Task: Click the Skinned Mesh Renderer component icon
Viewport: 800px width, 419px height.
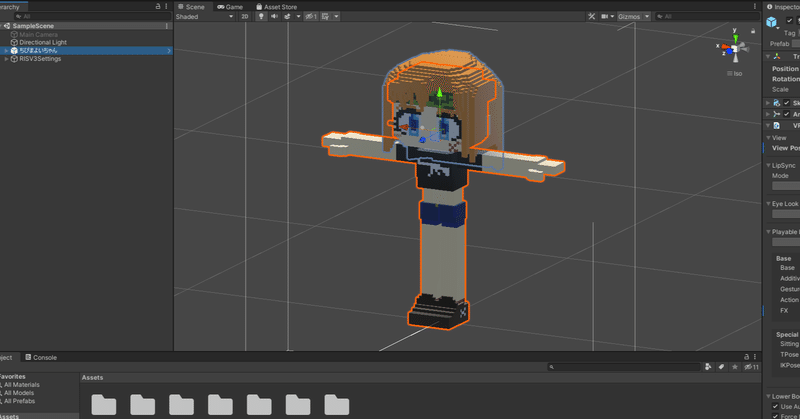Action: 777,103
